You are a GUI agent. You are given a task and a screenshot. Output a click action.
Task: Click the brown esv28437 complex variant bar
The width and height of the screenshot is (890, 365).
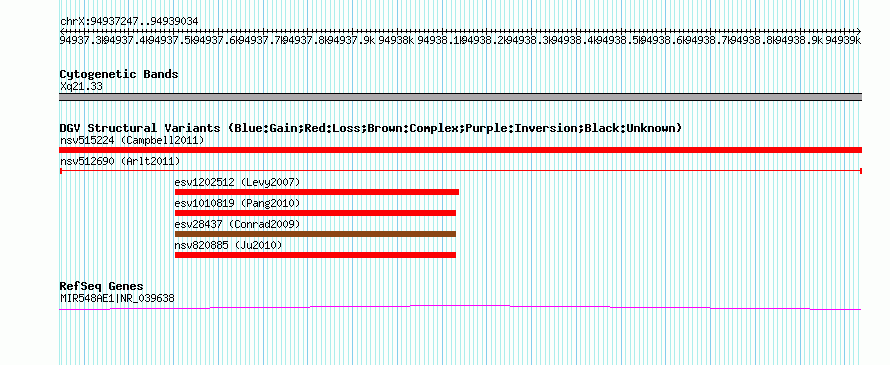(316, 234)
